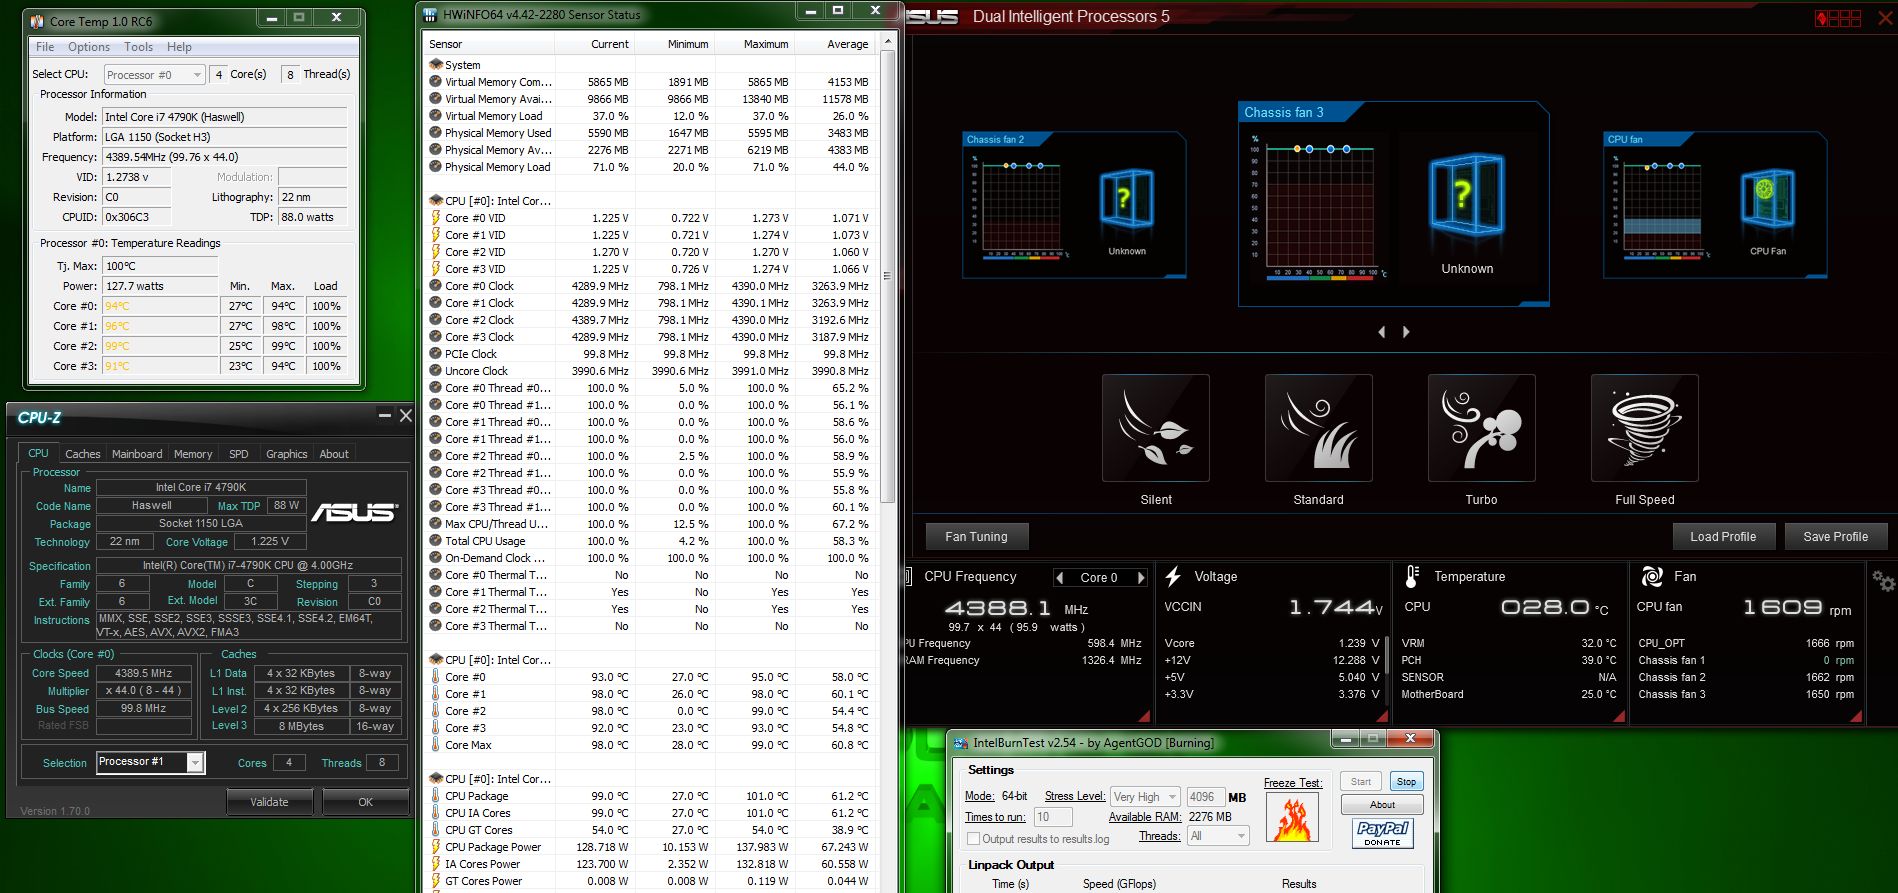The width and height of the screenshot is (1898, 893).
Task: Click the IntelBurnTest title bar icon
Action: point(960,743)
